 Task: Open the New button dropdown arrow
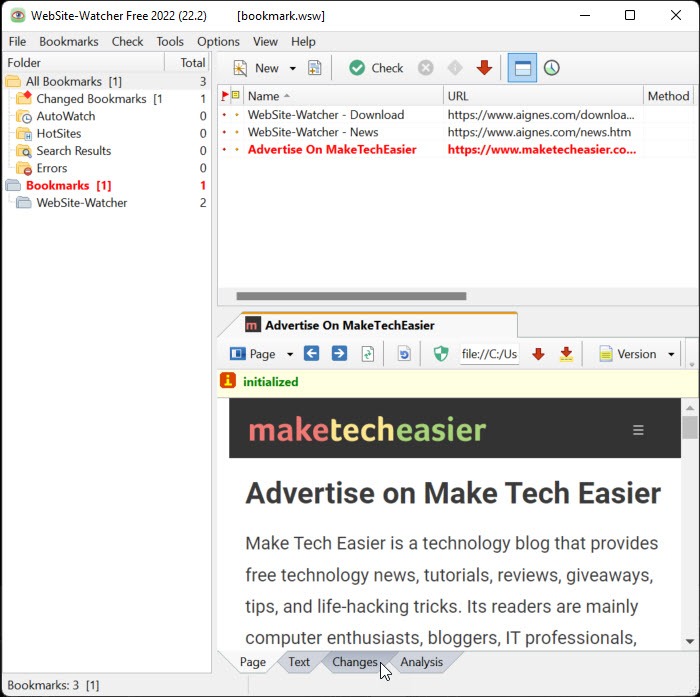point(292,68)
